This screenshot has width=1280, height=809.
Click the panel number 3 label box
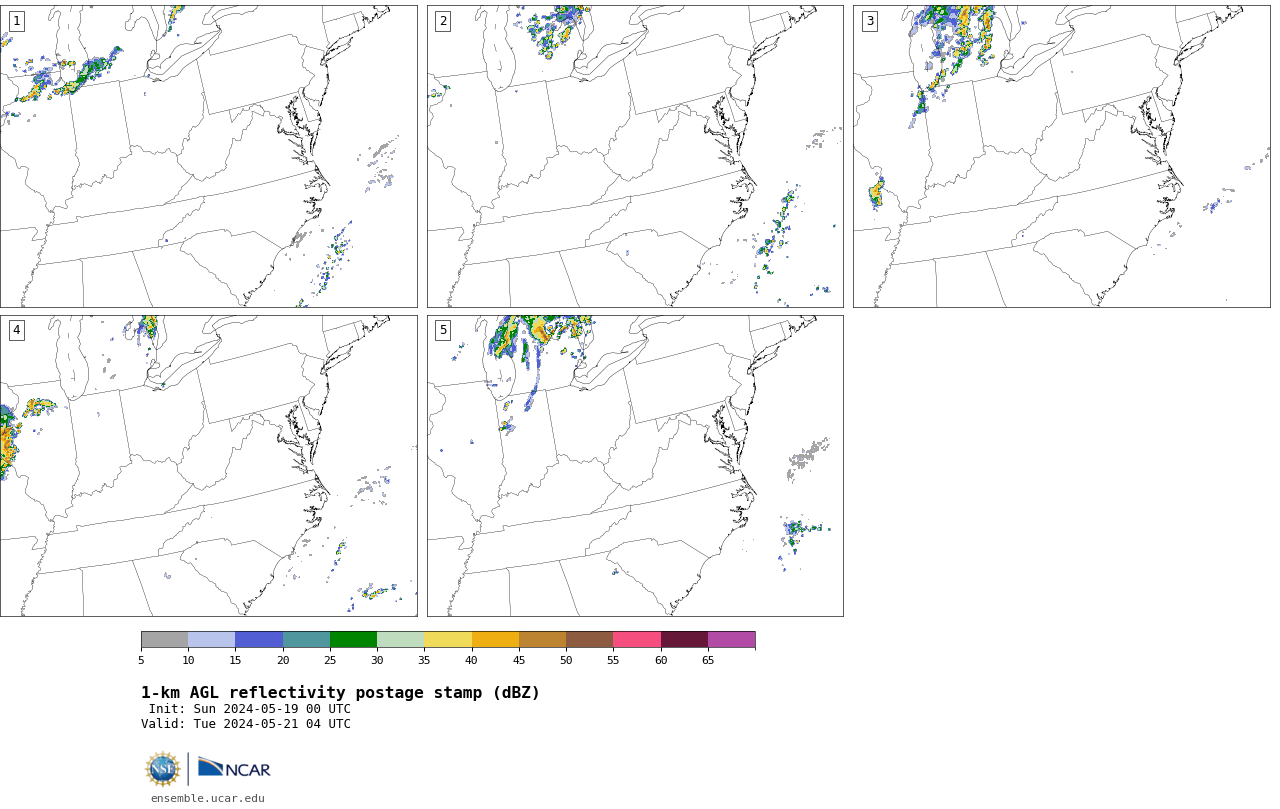(869, 21)
